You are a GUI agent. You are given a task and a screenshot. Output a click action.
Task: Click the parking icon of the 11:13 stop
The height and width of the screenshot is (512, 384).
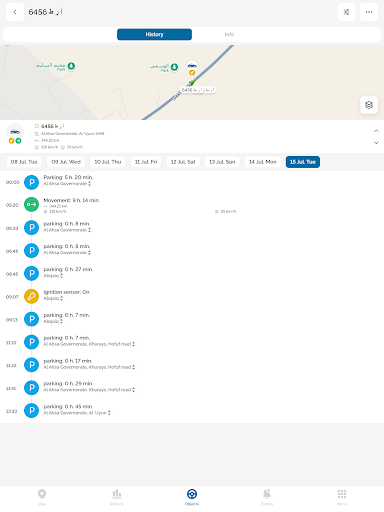32,342
